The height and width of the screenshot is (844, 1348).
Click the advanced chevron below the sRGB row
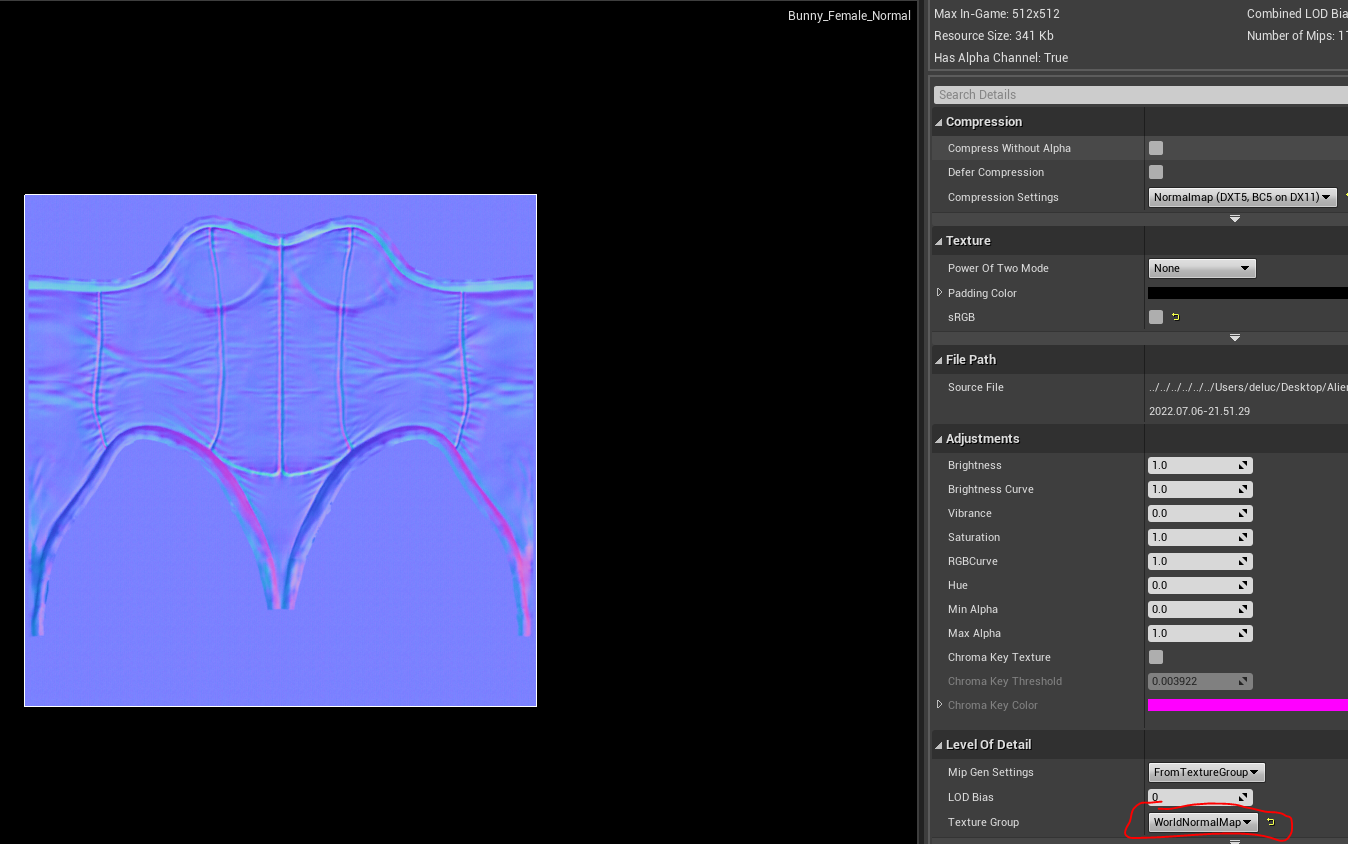click(1234, 337)
